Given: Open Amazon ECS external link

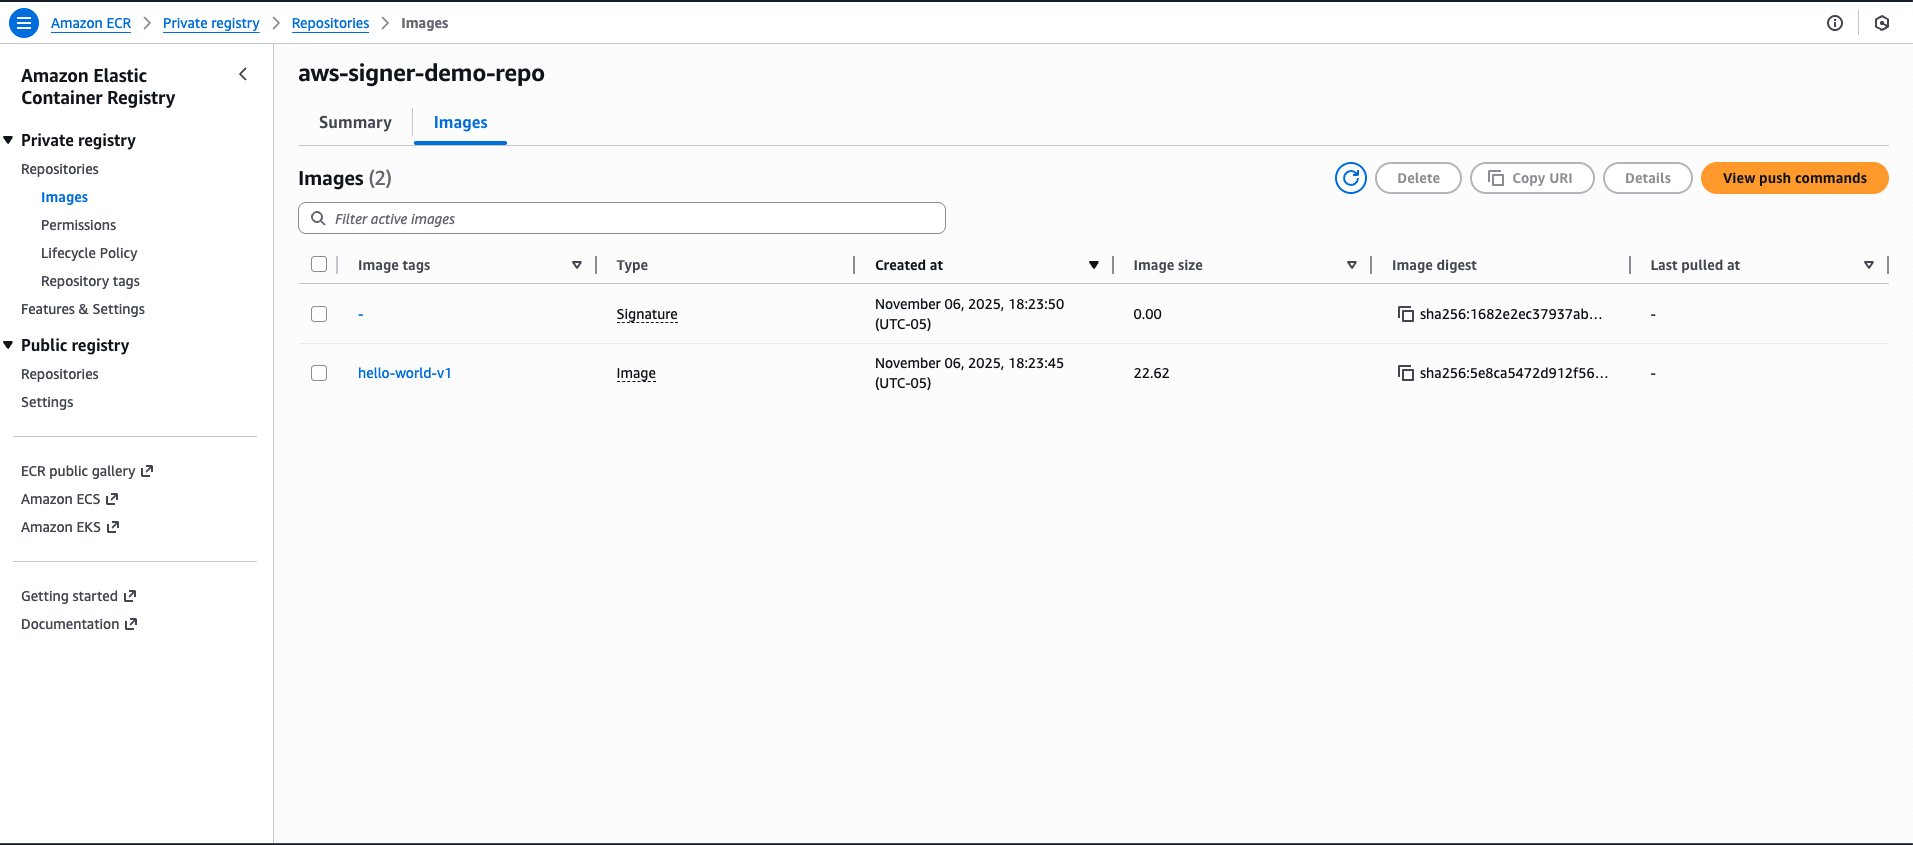Looking at the screenshot, I should click(x=69, y=499).
